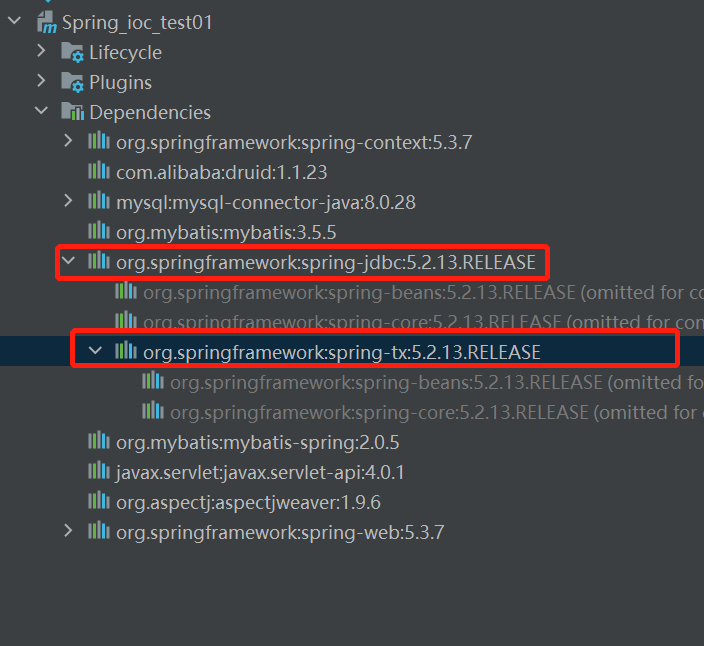Select org.aspectj:aspectjweaver:1.9.6
Viewport: 704px width, 646px height.
click(x=248, y=502)
